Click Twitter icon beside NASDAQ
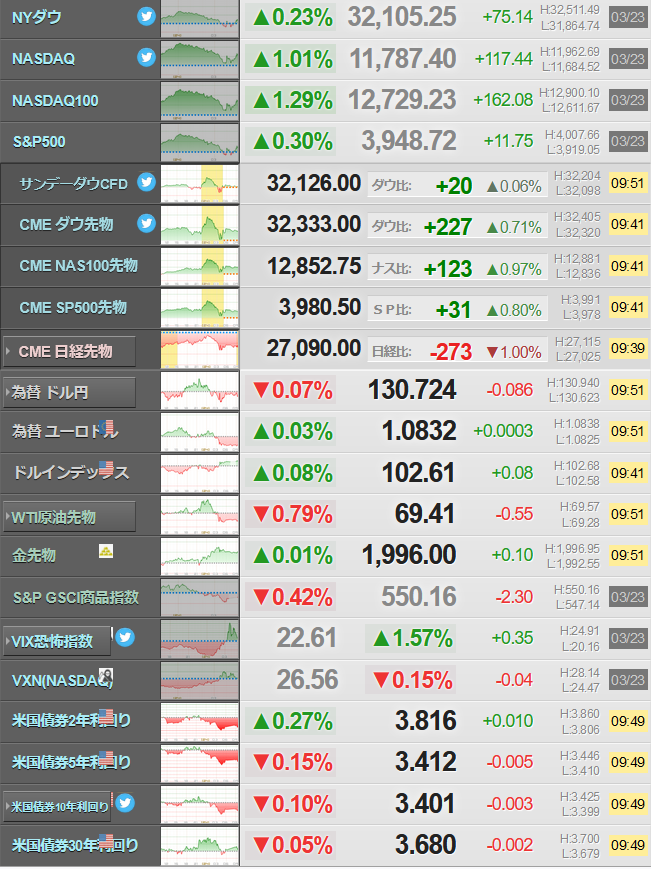This screenshot has height=869, width=651. point(146,57)
